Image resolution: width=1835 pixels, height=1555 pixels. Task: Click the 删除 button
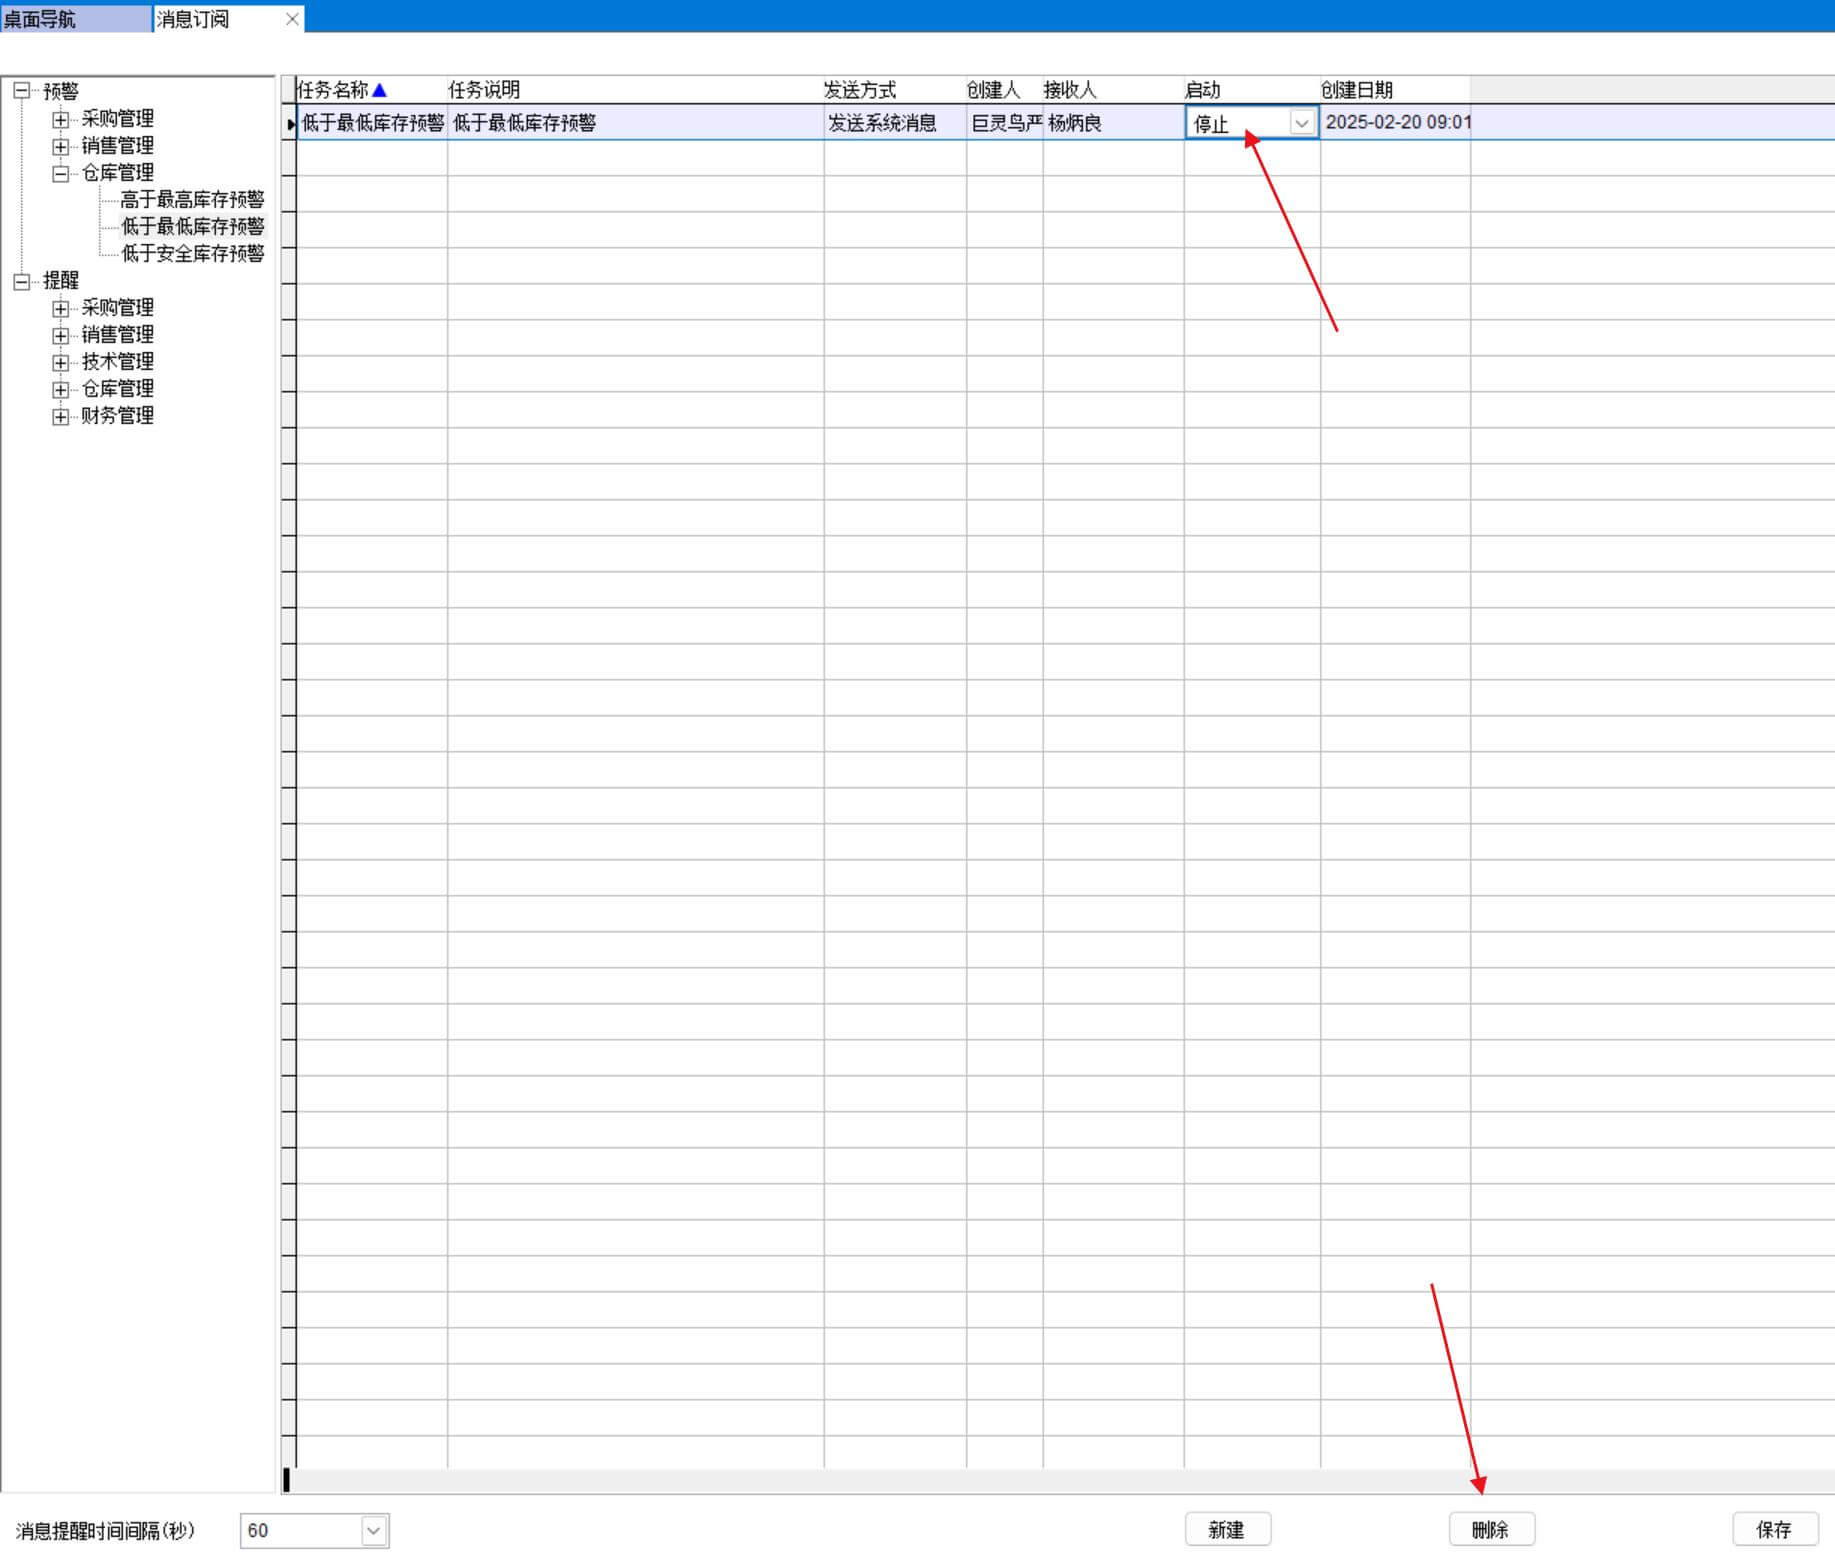click(x=1491, y=1529)
